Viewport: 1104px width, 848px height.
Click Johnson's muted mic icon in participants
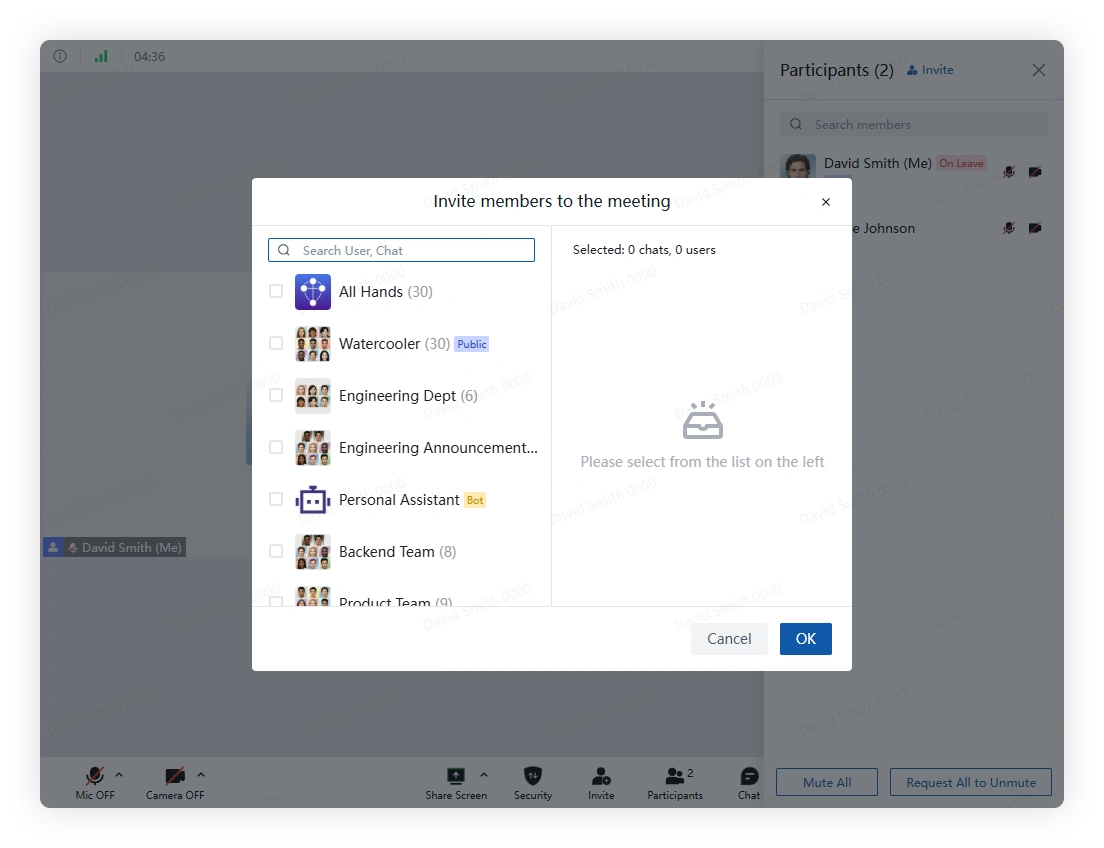click(x=1009, y=228)
